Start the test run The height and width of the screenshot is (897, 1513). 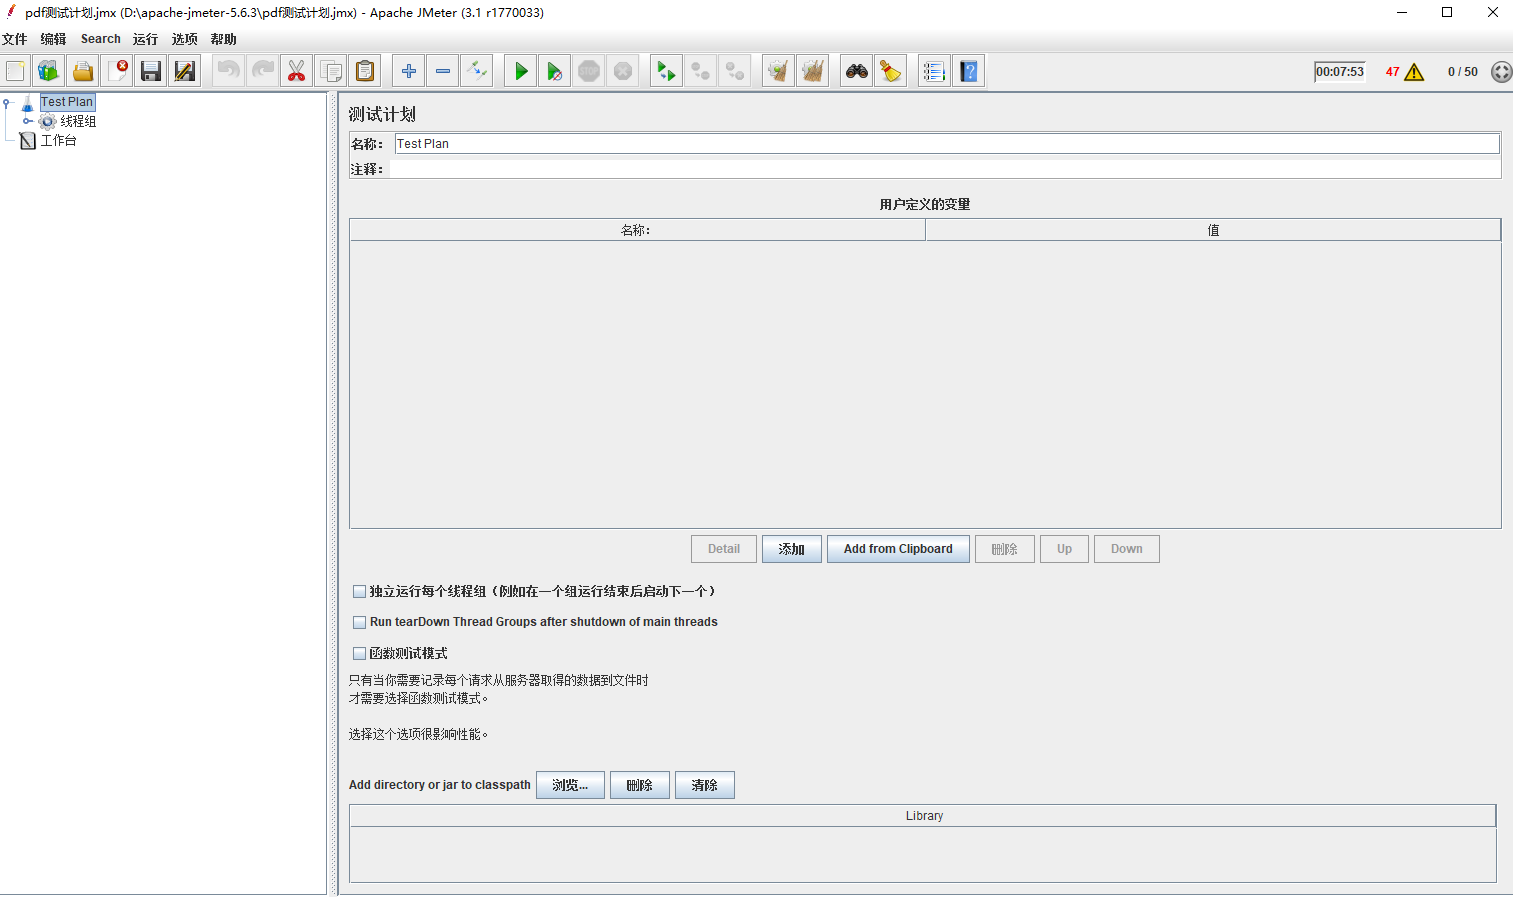click(x=520, y=70)
